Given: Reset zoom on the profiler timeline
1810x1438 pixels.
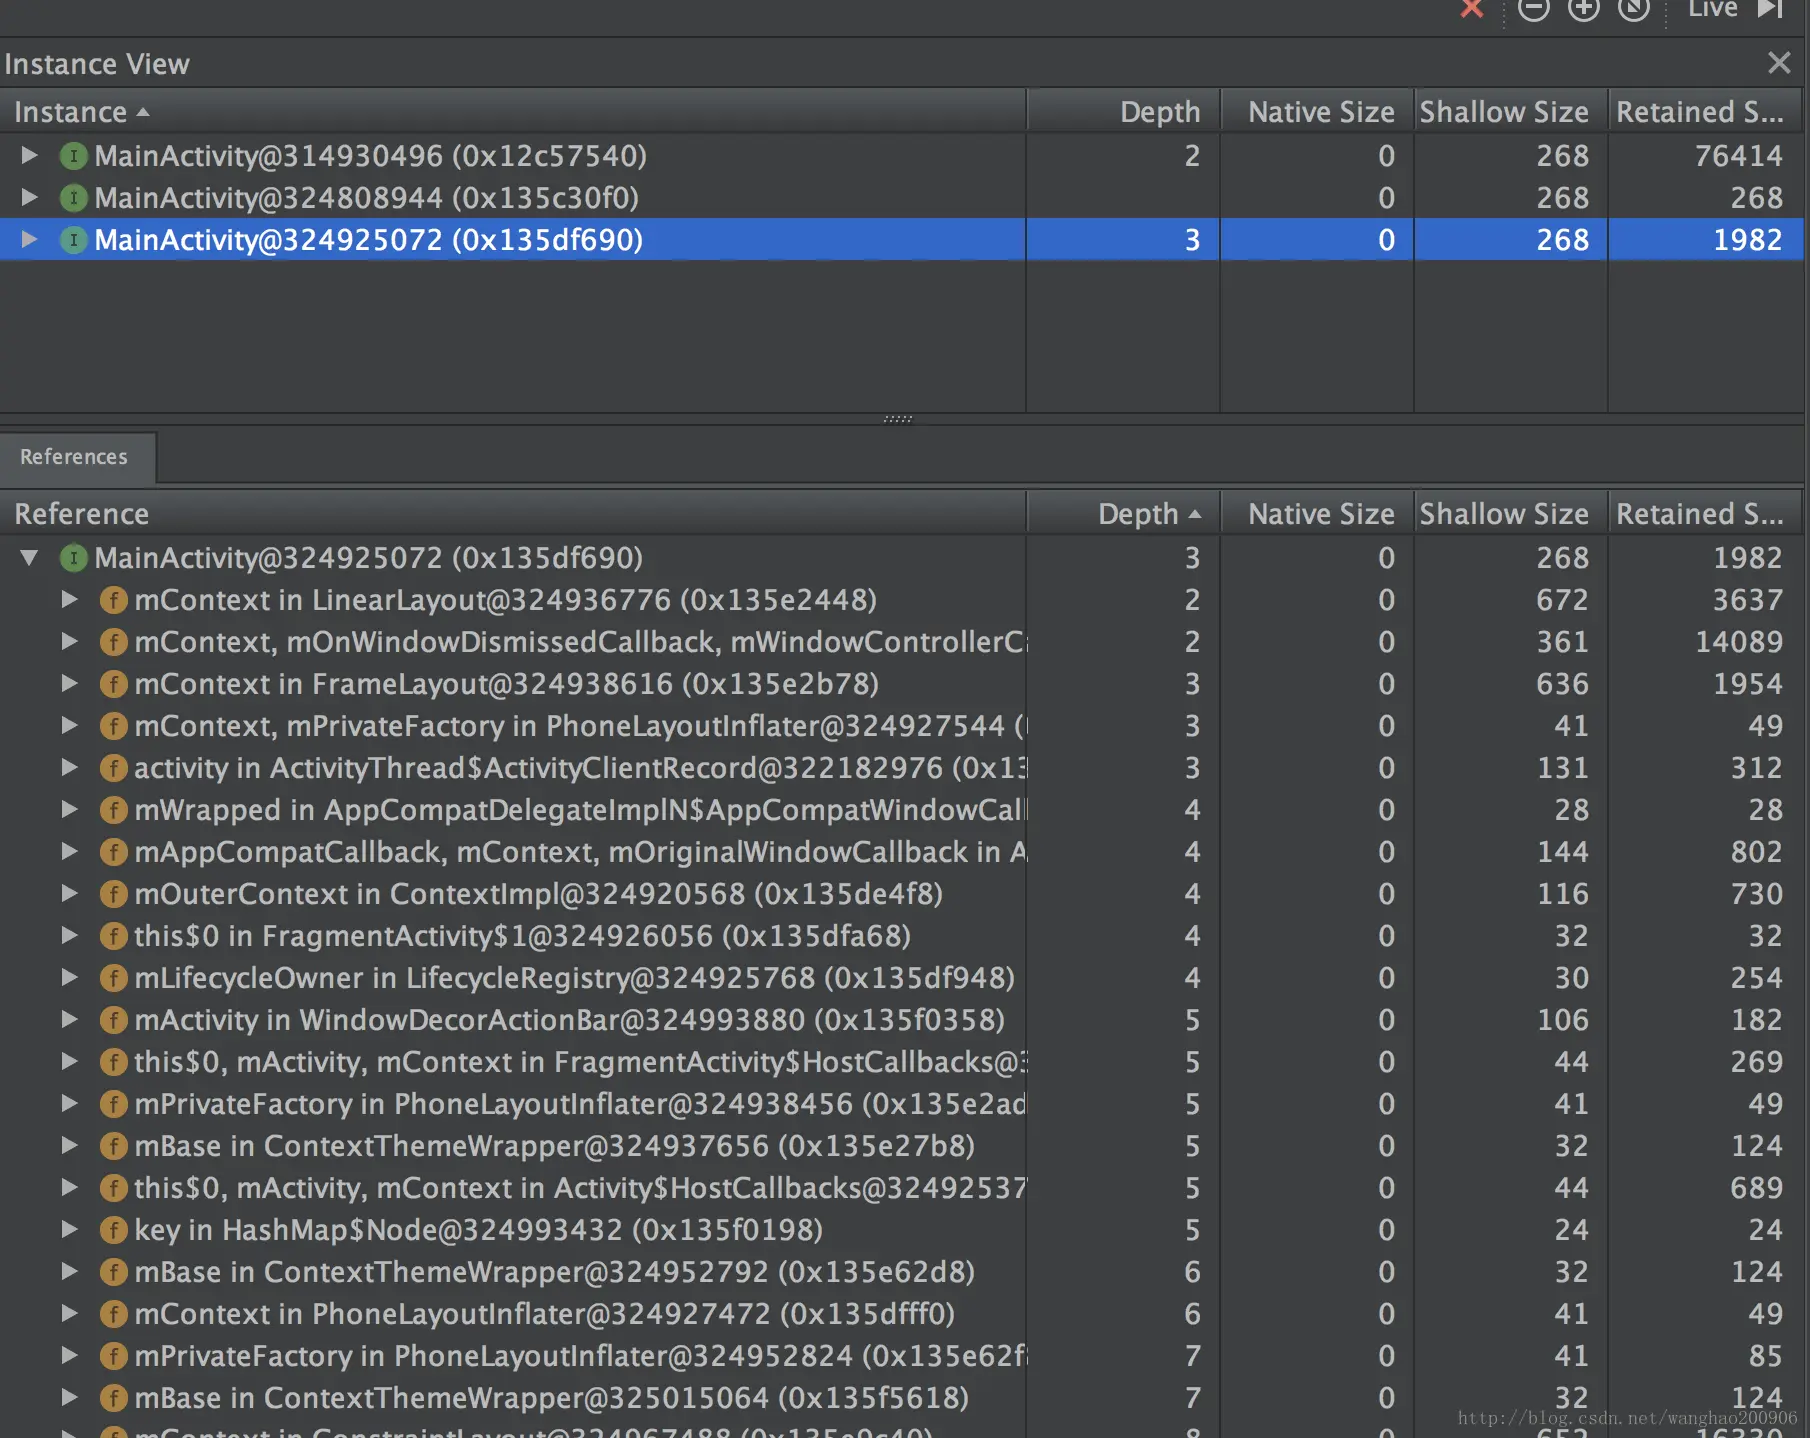Looking at the screenshot, I should tap(1633, 9).
